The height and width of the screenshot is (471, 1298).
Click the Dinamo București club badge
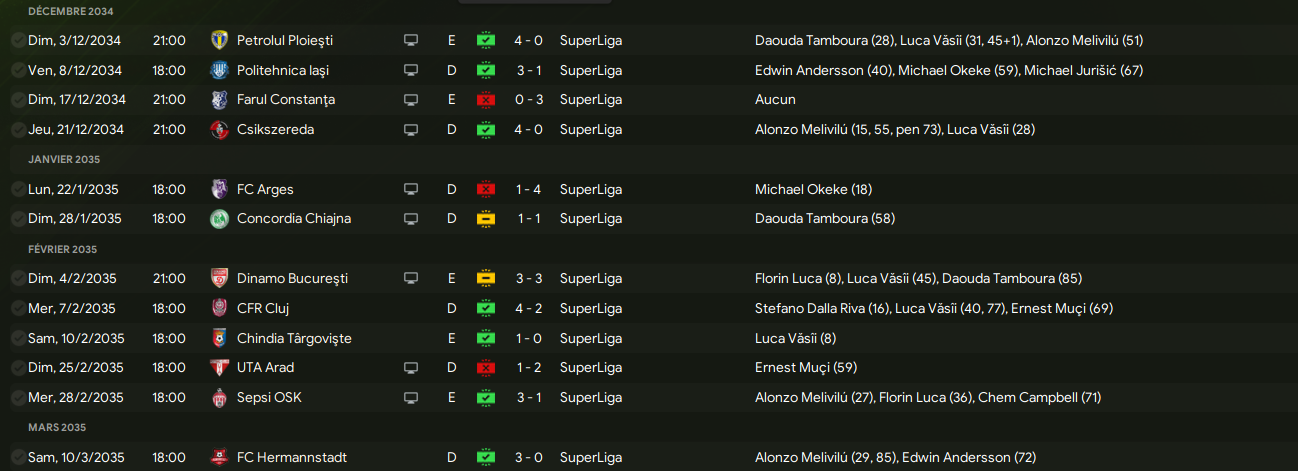click(x=220, y=278)
